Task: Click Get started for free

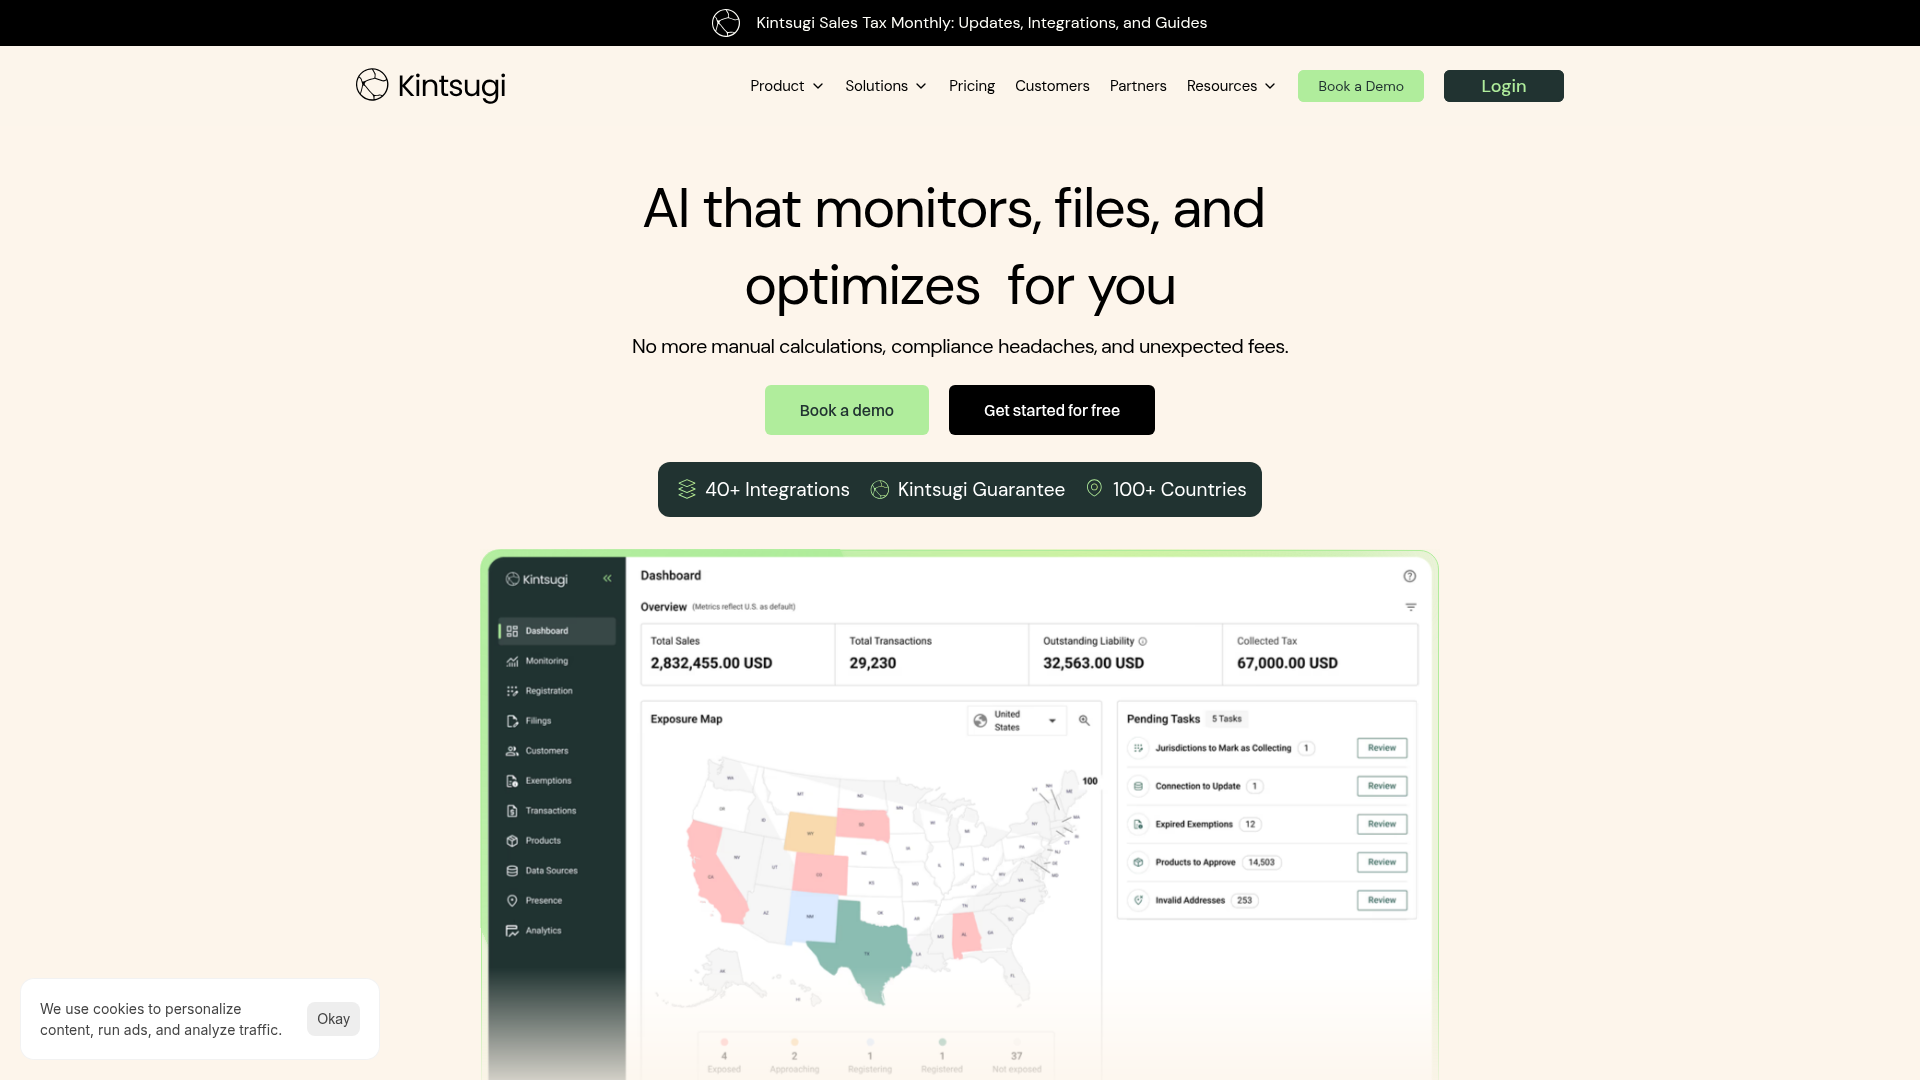Action: [1052, 410]
